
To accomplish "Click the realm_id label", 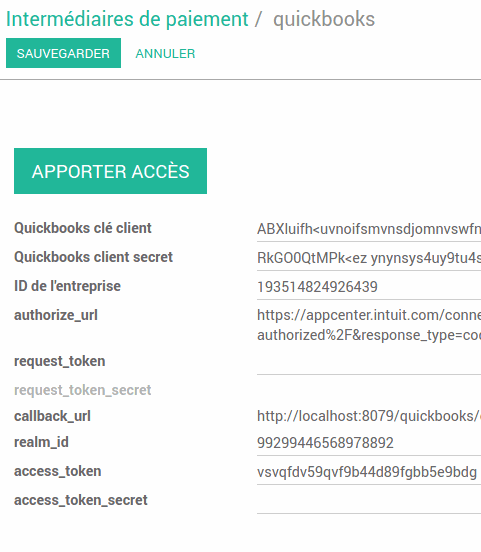I will (x=41, y=442).
